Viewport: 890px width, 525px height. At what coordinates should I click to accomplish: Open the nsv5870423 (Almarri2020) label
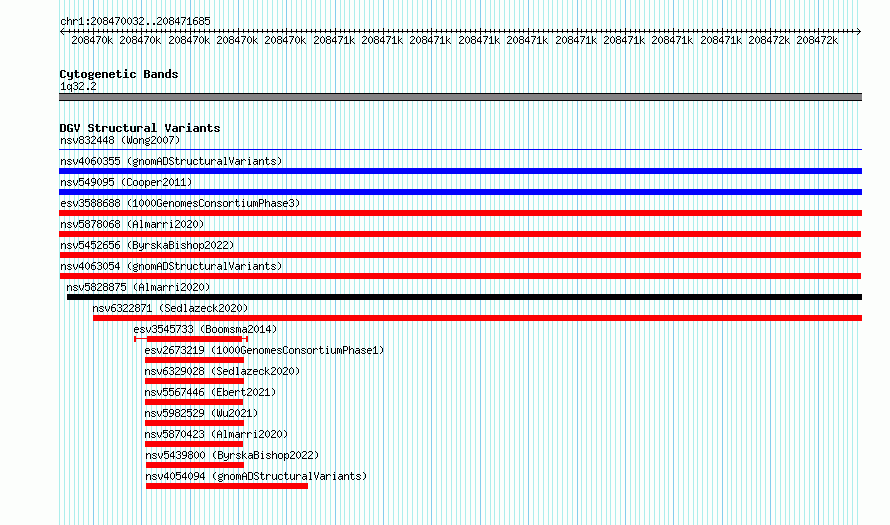tap(216, 434)
